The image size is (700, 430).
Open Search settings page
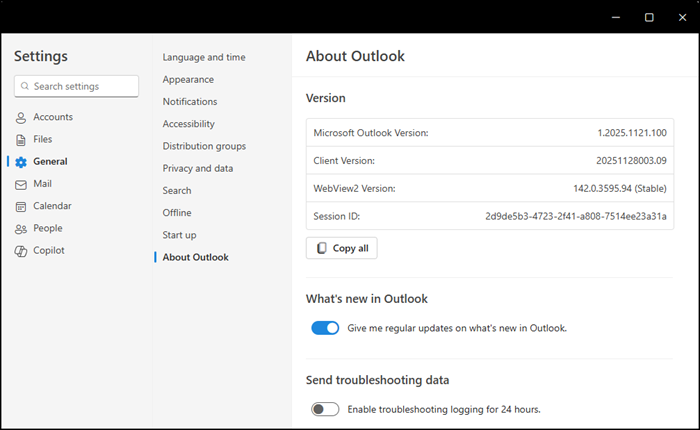point(177,191)
